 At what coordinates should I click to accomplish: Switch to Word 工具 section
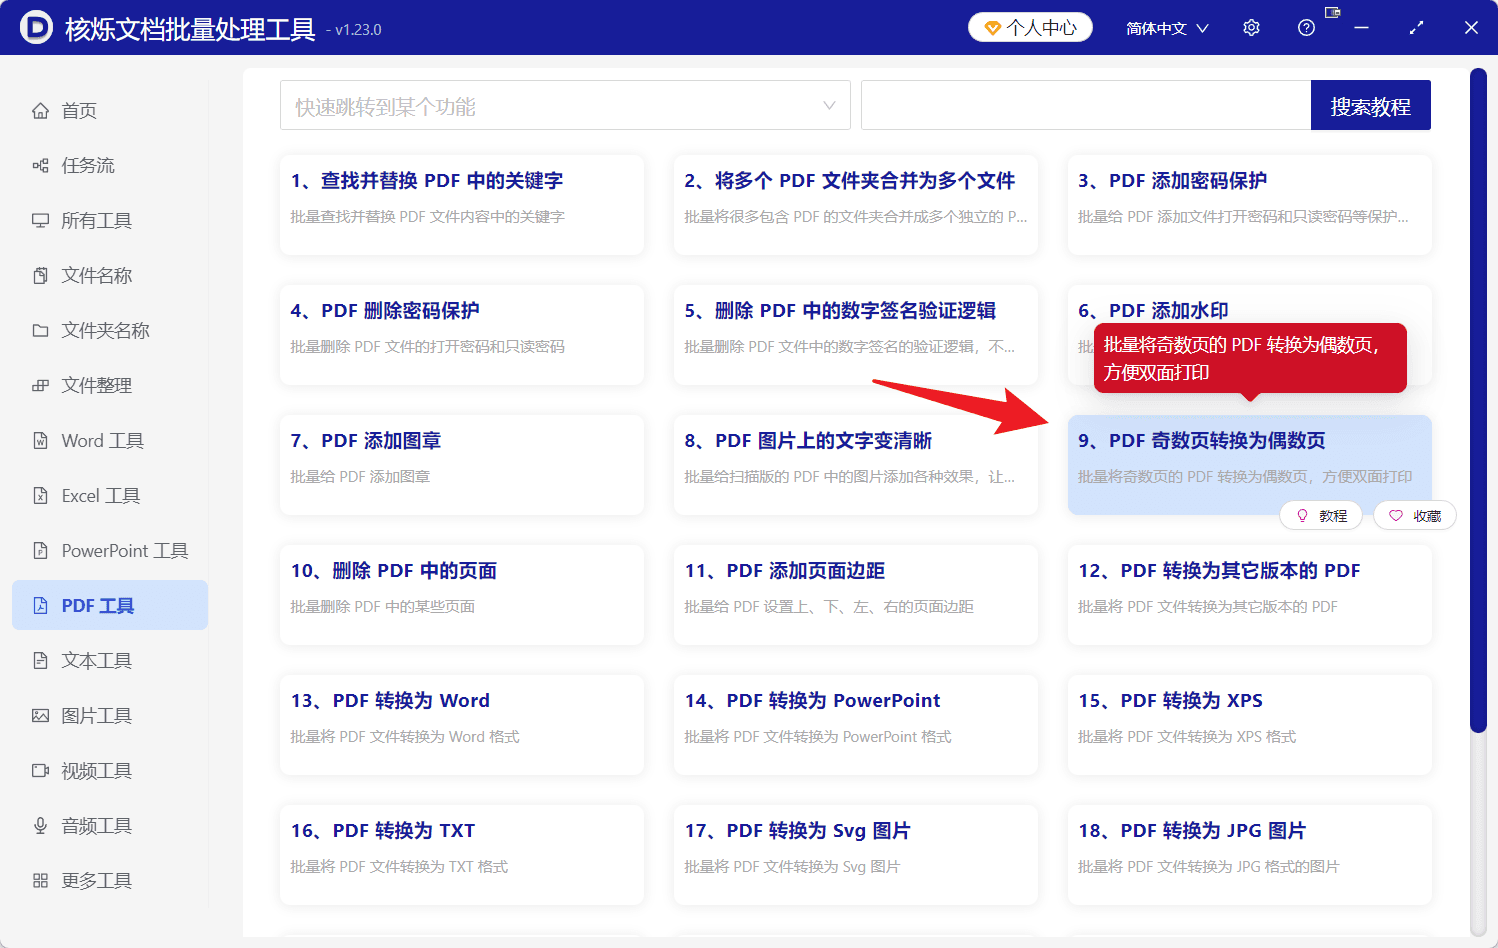pyautogui.click(x=110, y=441)
